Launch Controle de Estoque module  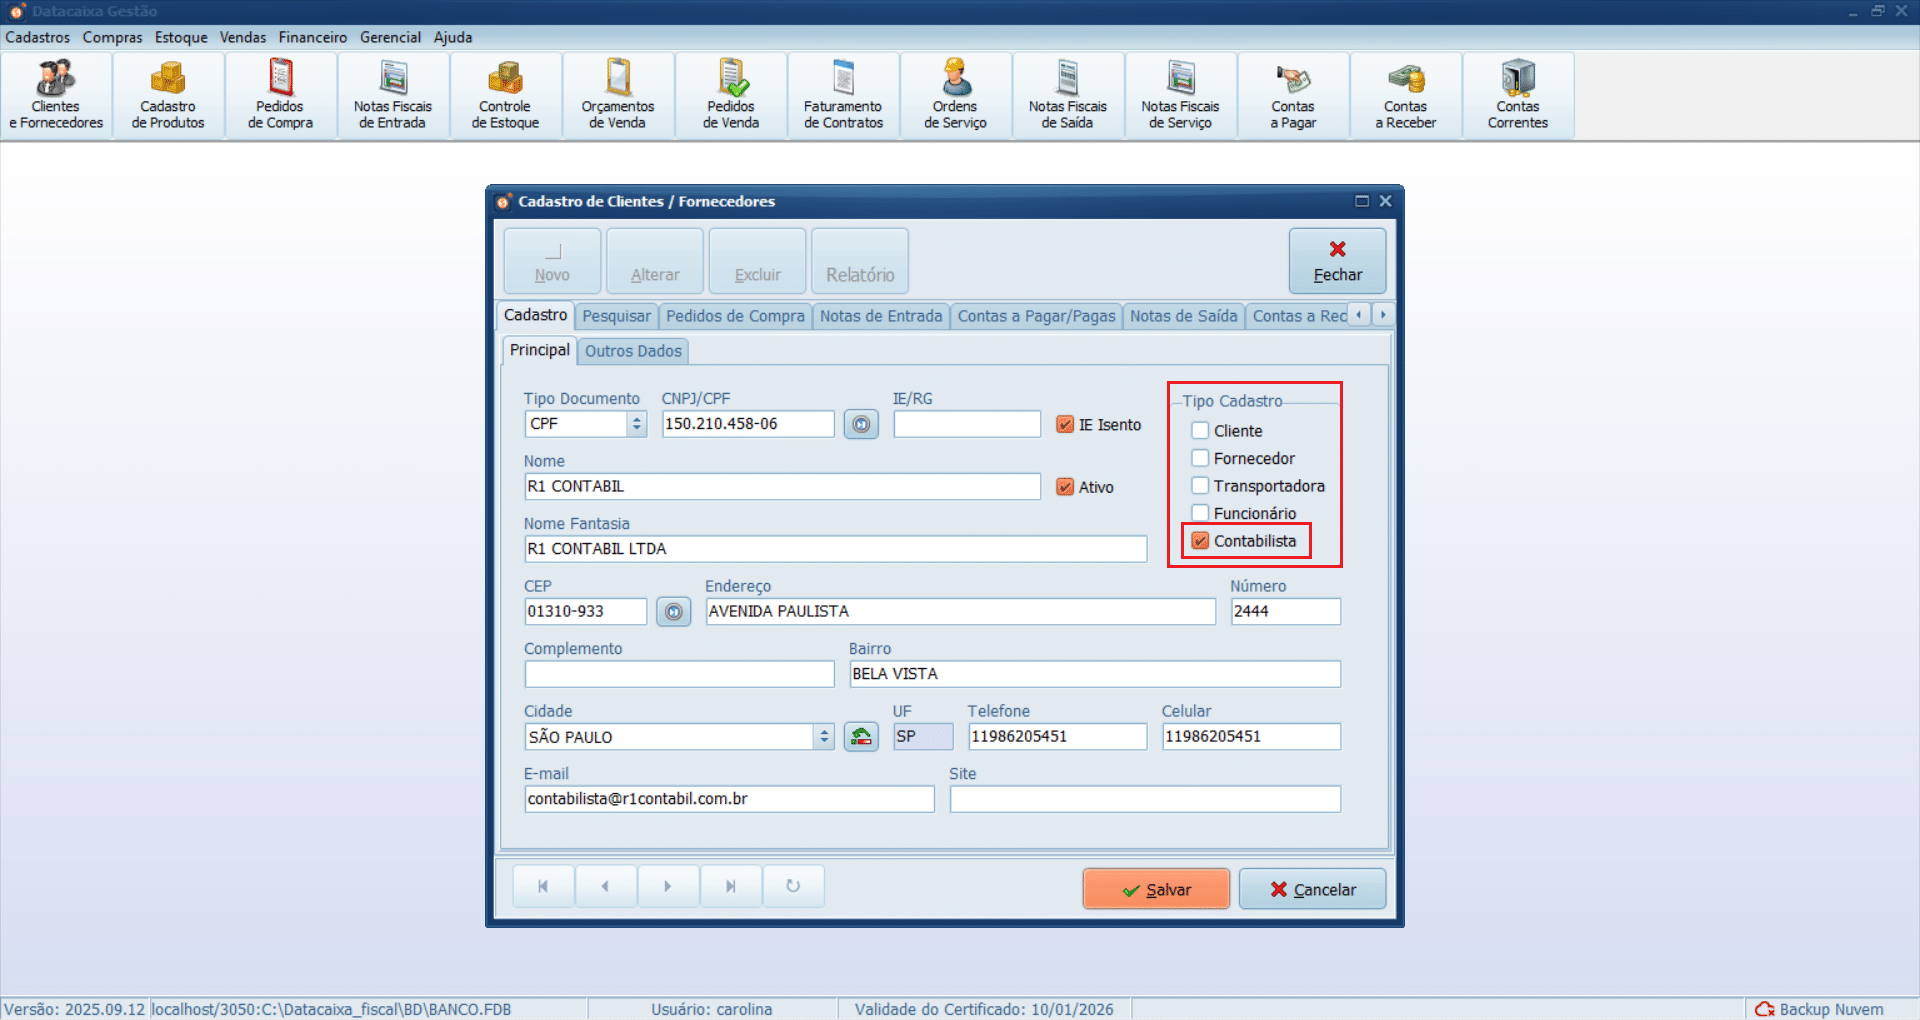505,95
